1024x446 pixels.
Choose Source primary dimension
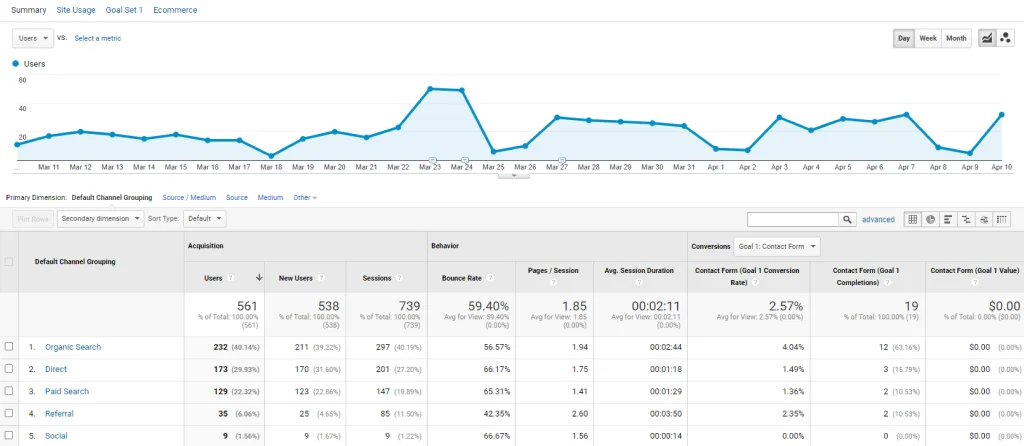[237, 197]
